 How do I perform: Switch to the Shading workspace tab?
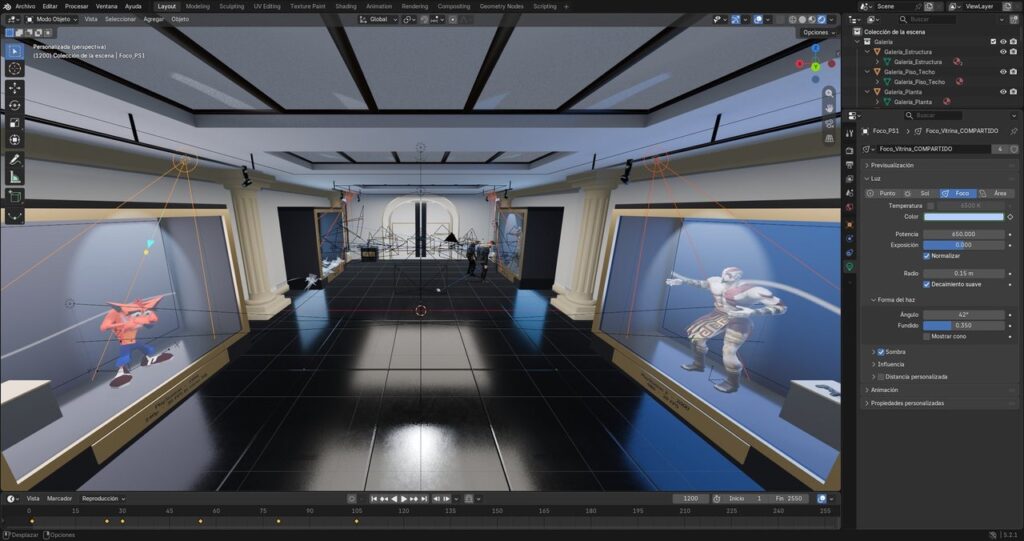(x=345, y=7)
